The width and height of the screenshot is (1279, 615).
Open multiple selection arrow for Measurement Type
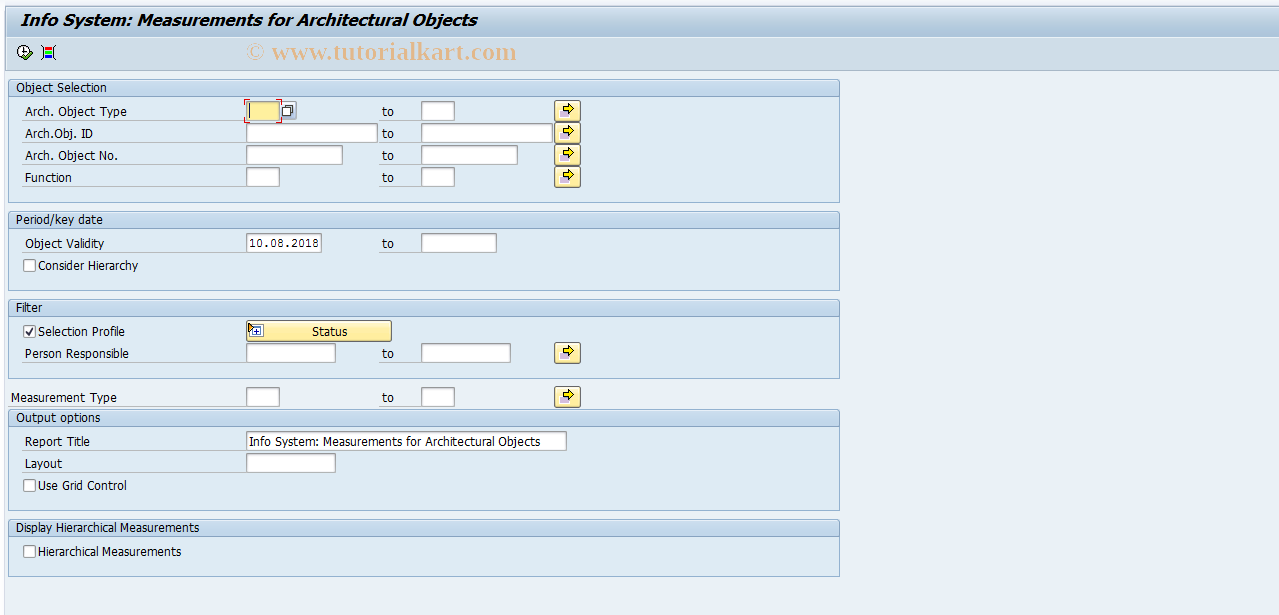click(568, 397)
